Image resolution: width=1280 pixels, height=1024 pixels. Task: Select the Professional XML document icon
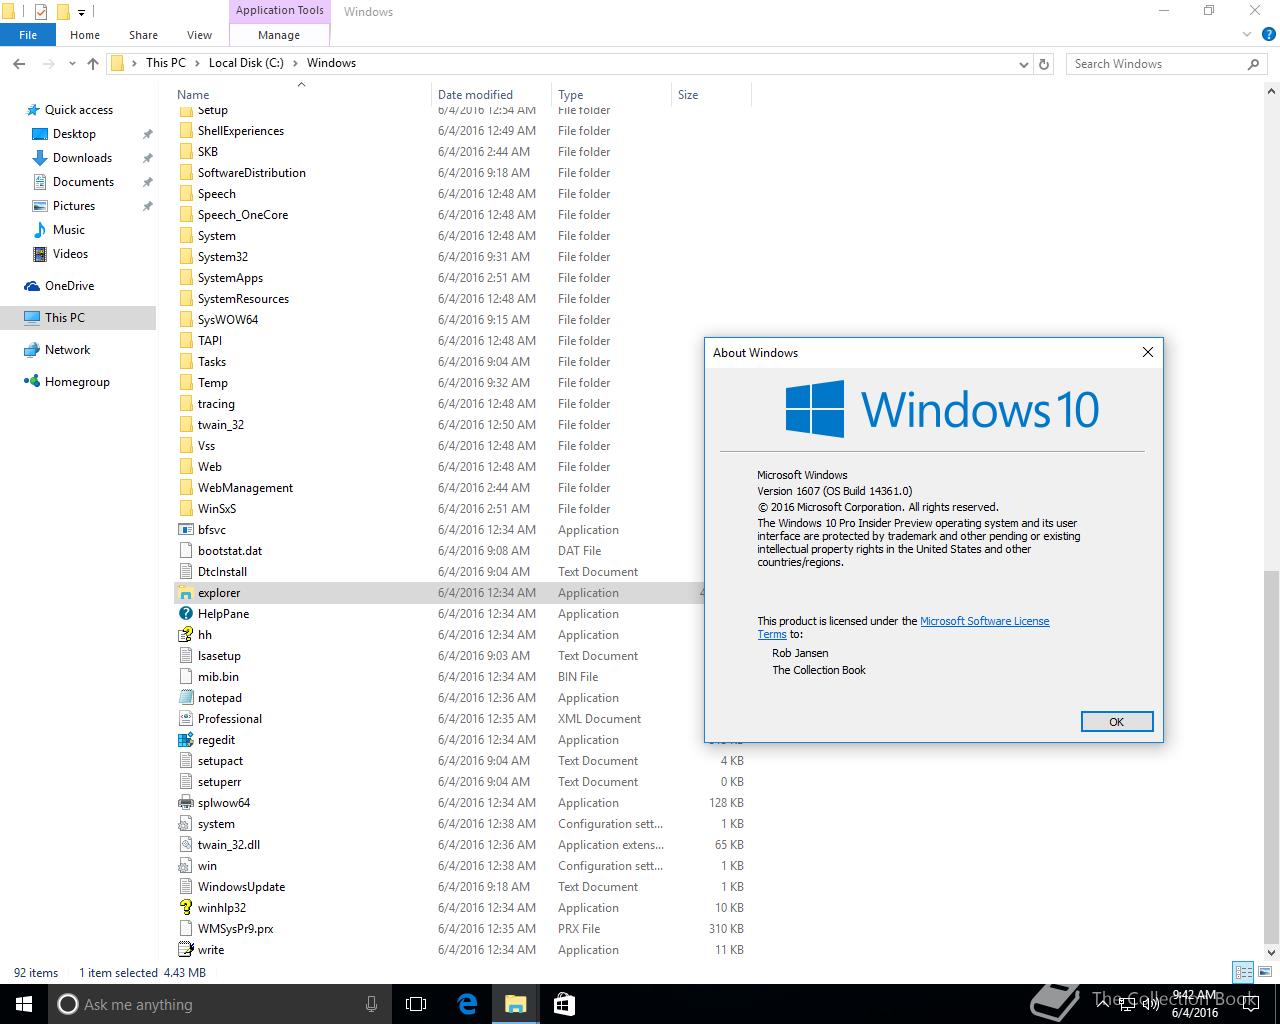pos(185,719)
